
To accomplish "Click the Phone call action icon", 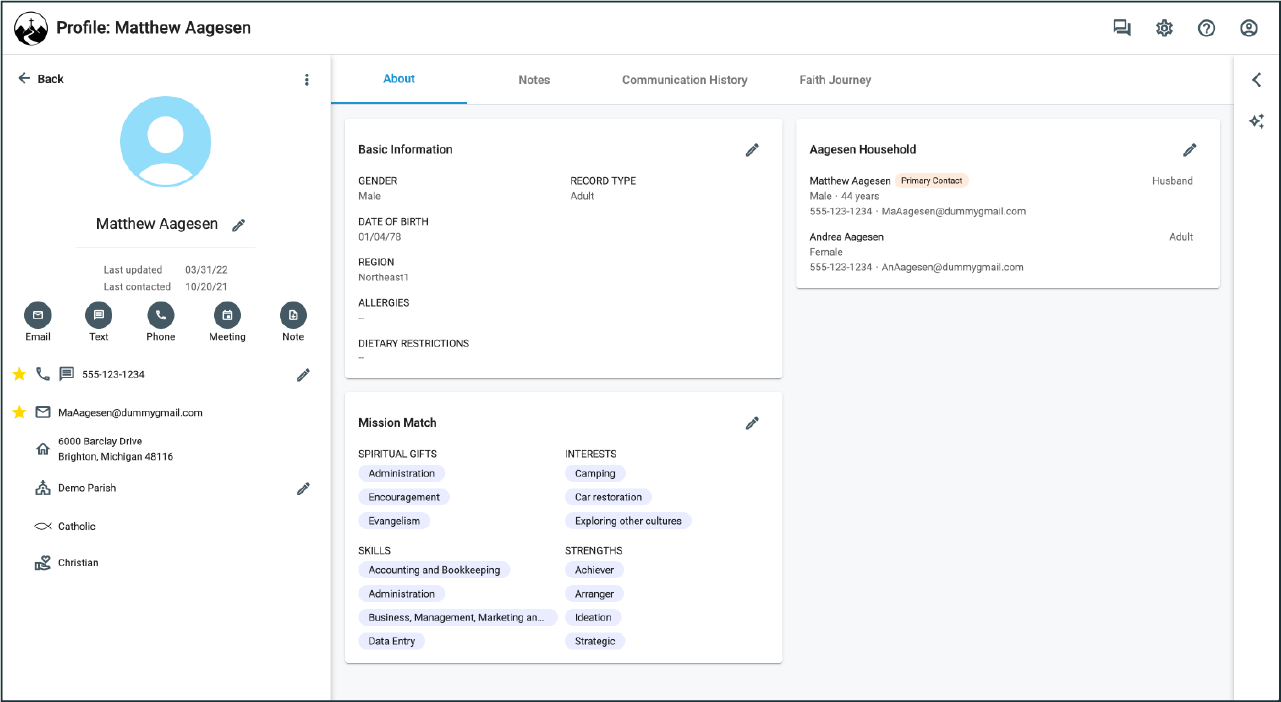I will [x=161, y=315].
